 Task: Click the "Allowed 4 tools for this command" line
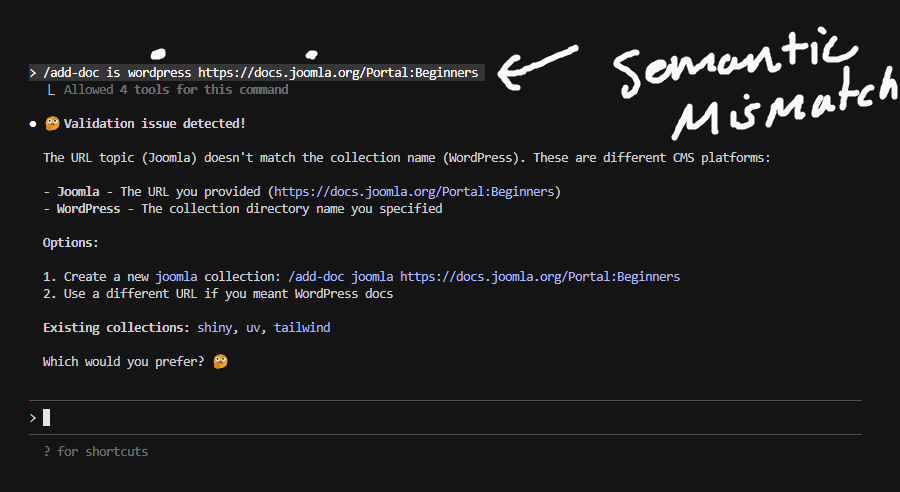pyautogui.click(x=176, y=90)
